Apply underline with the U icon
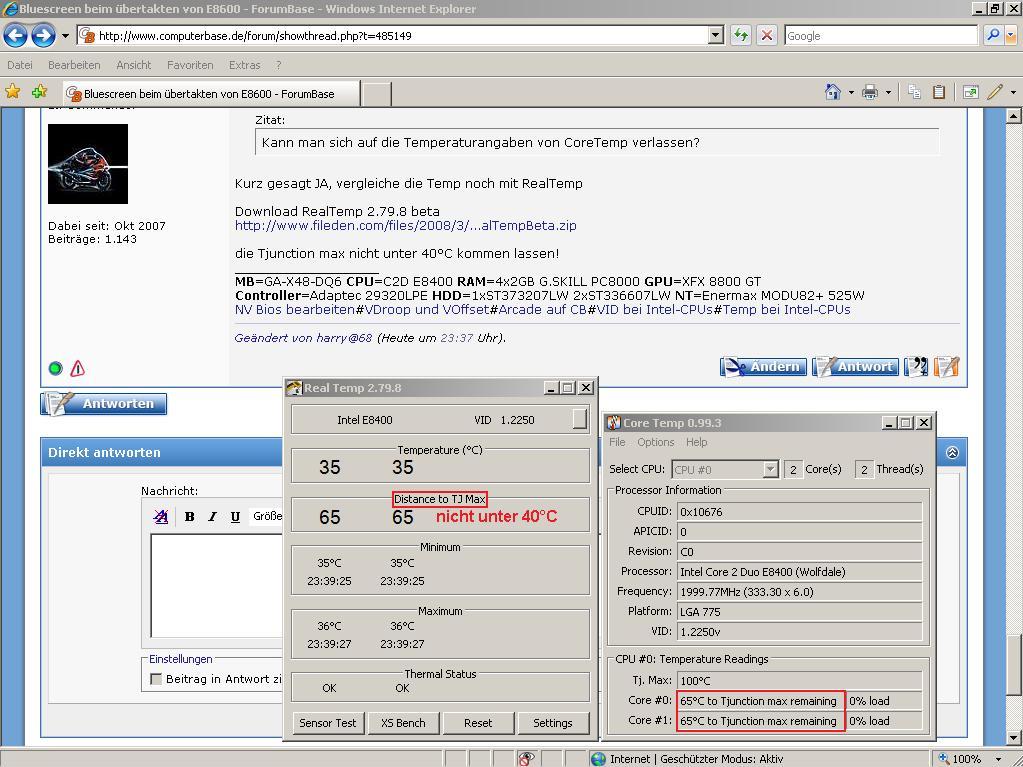This screenshot has width=1023, height=767. pyautogui.click(x=235, y=517)
